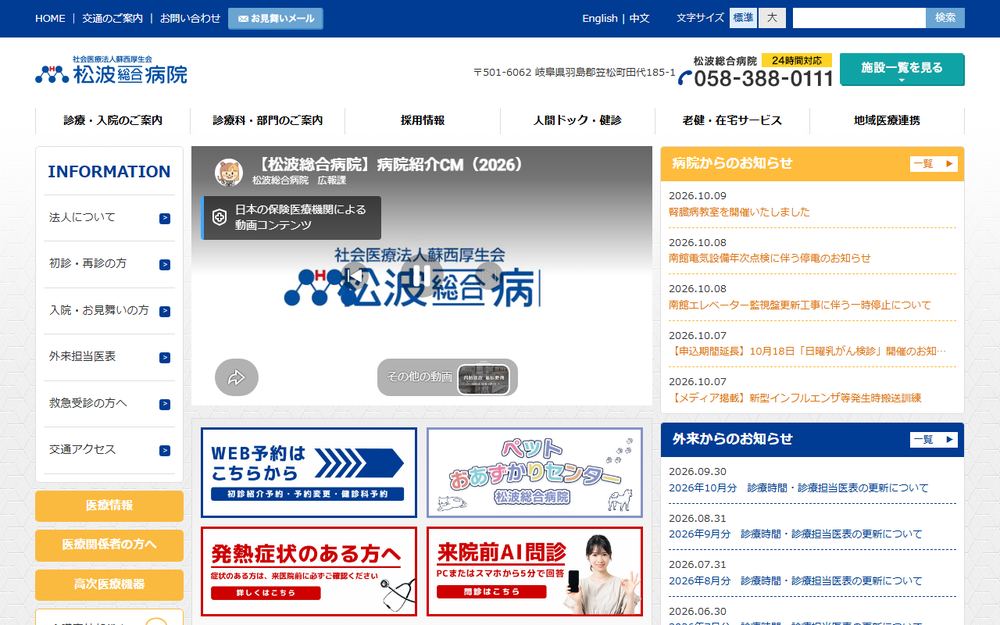Open the video title 病院紹介CM
Screen dimensions: 1000x625
[390, 165]
